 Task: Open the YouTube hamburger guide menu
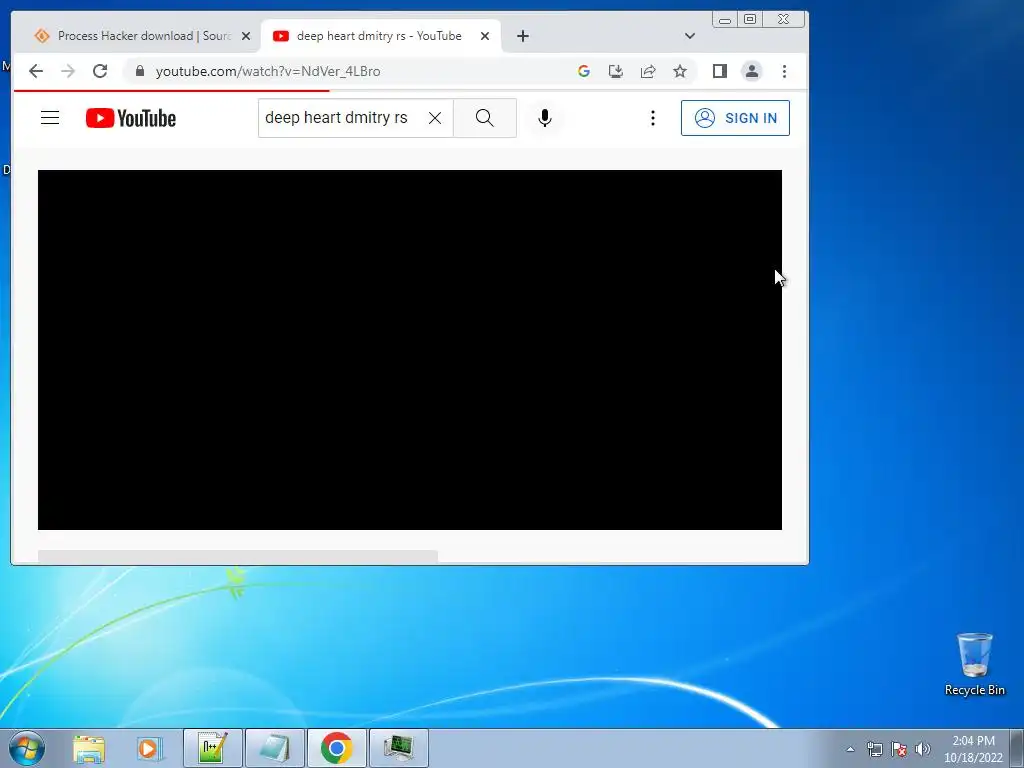50,118
